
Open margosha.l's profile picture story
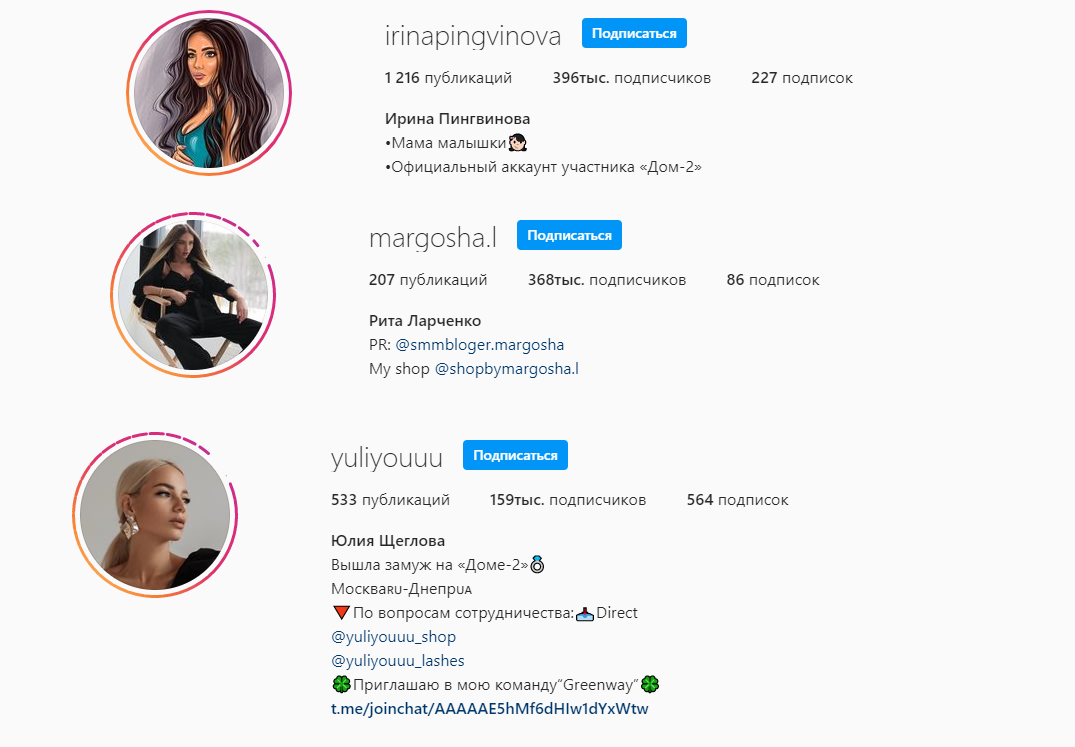tap(193, 295)
